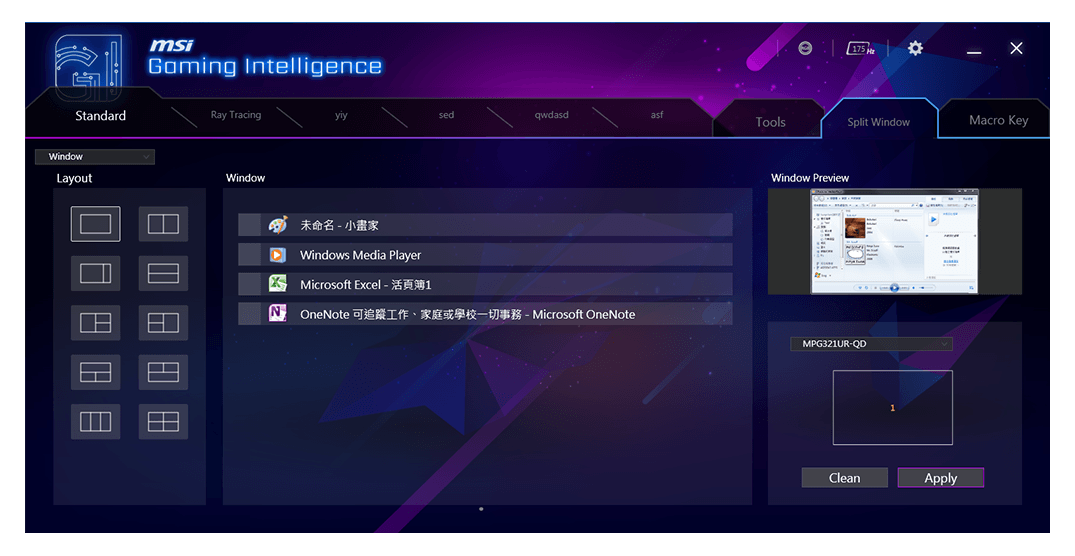Click the round sync icon in header
Viewport: 1075px width, 556px height.
pyautogui.click(x=805, y=49)
